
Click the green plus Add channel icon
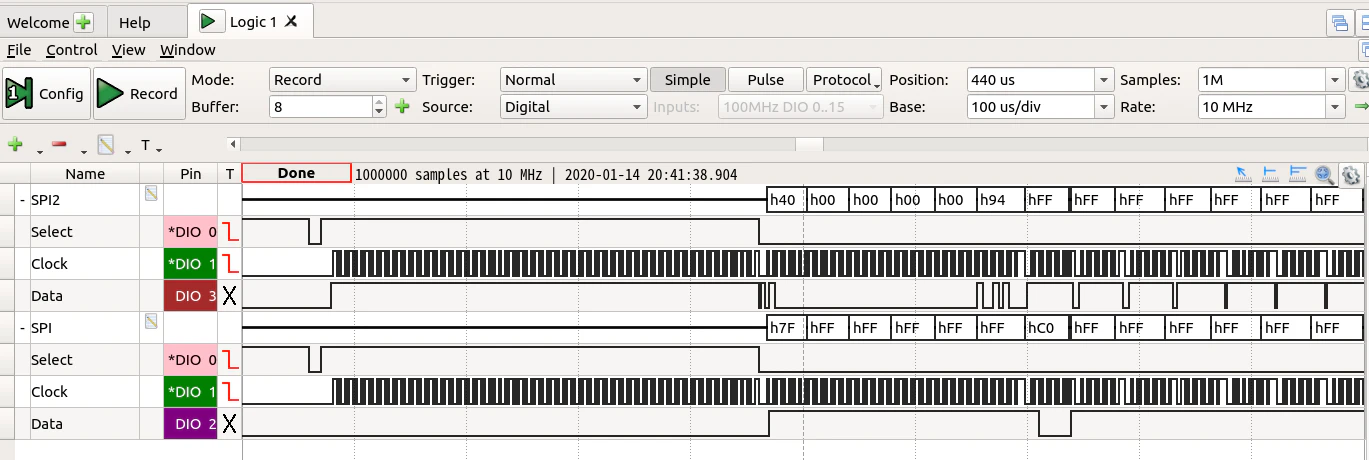[x=15, y=145]
